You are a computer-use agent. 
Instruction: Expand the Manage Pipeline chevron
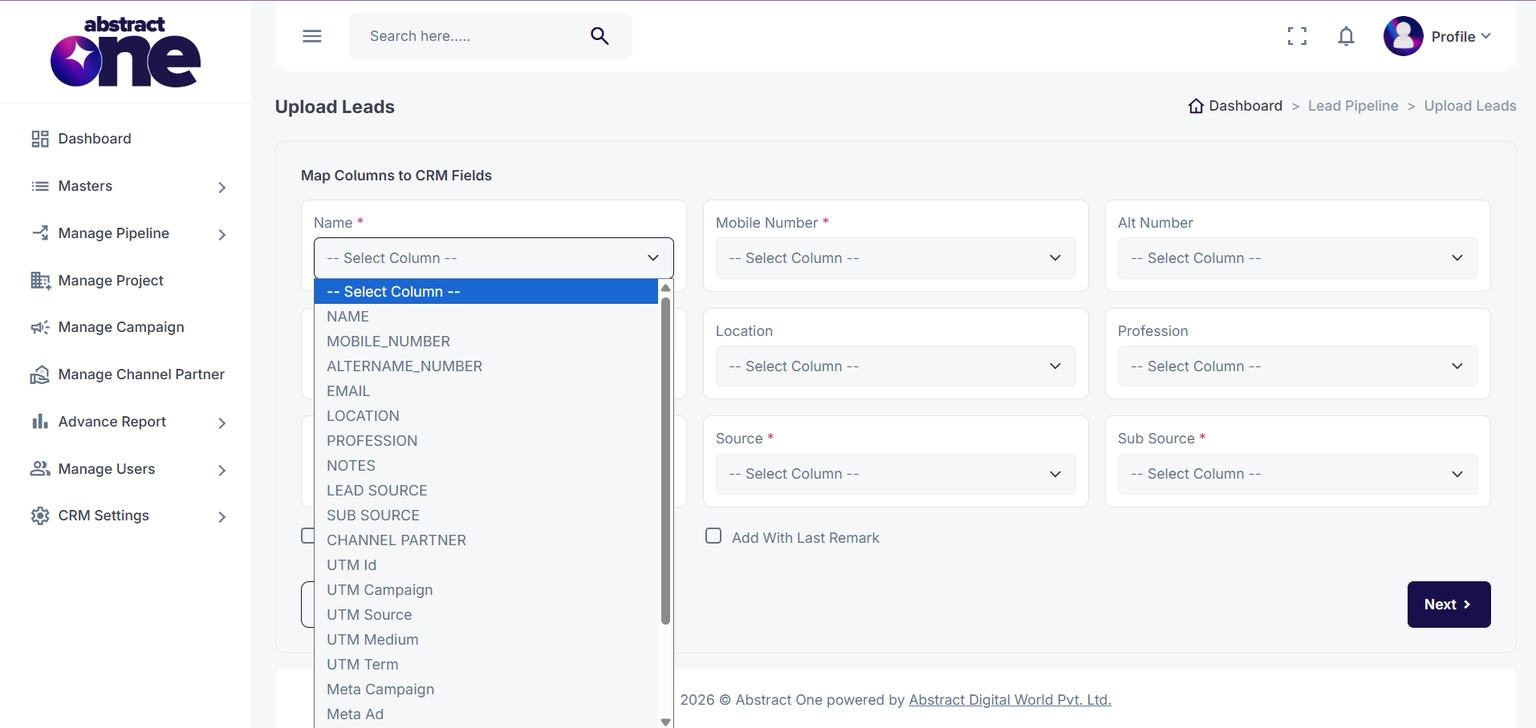222,234
